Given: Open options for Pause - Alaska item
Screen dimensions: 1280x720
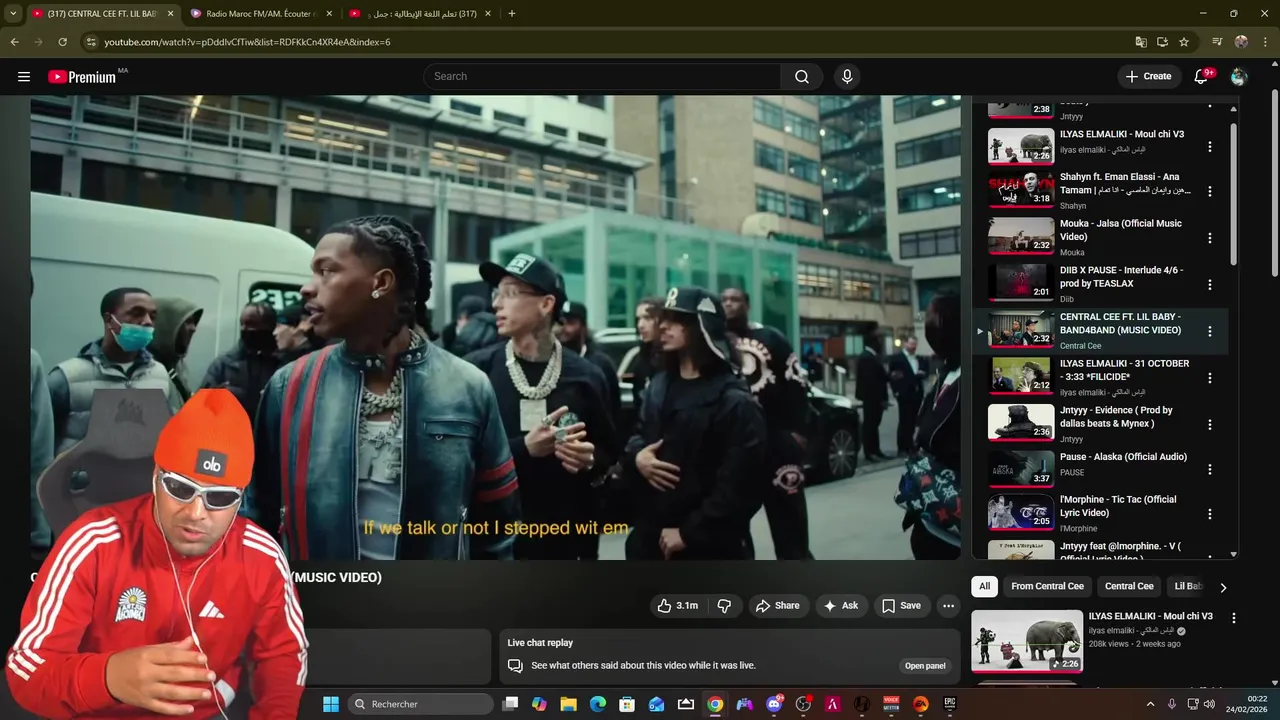Looking at the screenshot, I should point(1209,469).
